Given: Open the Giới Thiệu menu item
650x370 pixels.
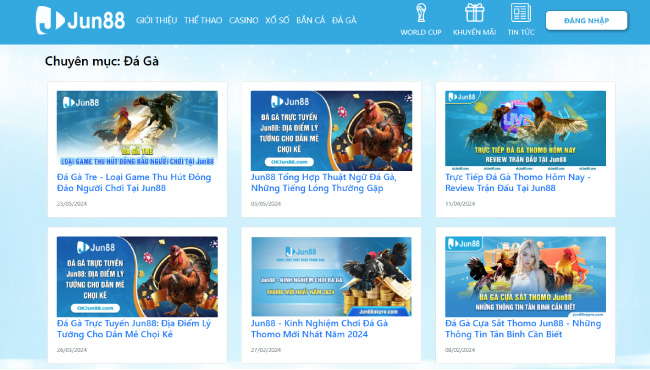Looking at the screenshot, I should pos(156,20).
